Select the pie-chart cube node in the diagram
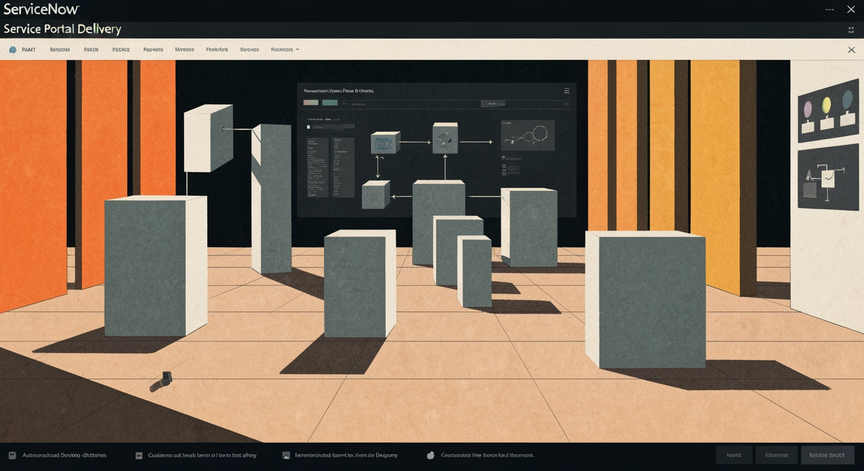The height and width of the screenshot is (471, 864). (445, 138)
